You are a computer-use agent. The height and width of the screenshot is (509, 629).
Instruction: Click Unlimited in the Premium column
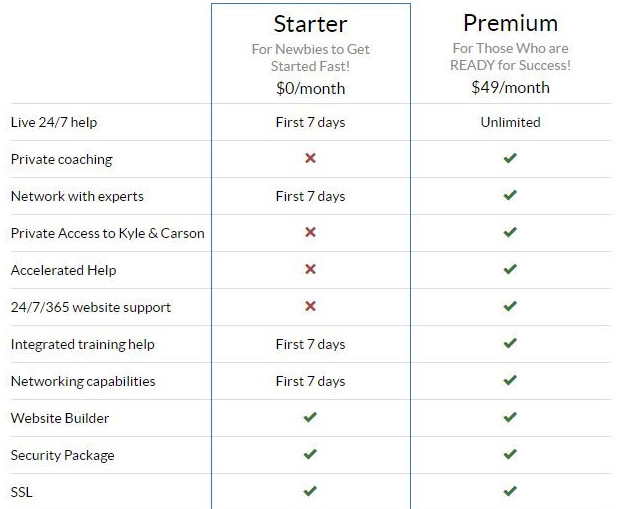click(510, 122)
